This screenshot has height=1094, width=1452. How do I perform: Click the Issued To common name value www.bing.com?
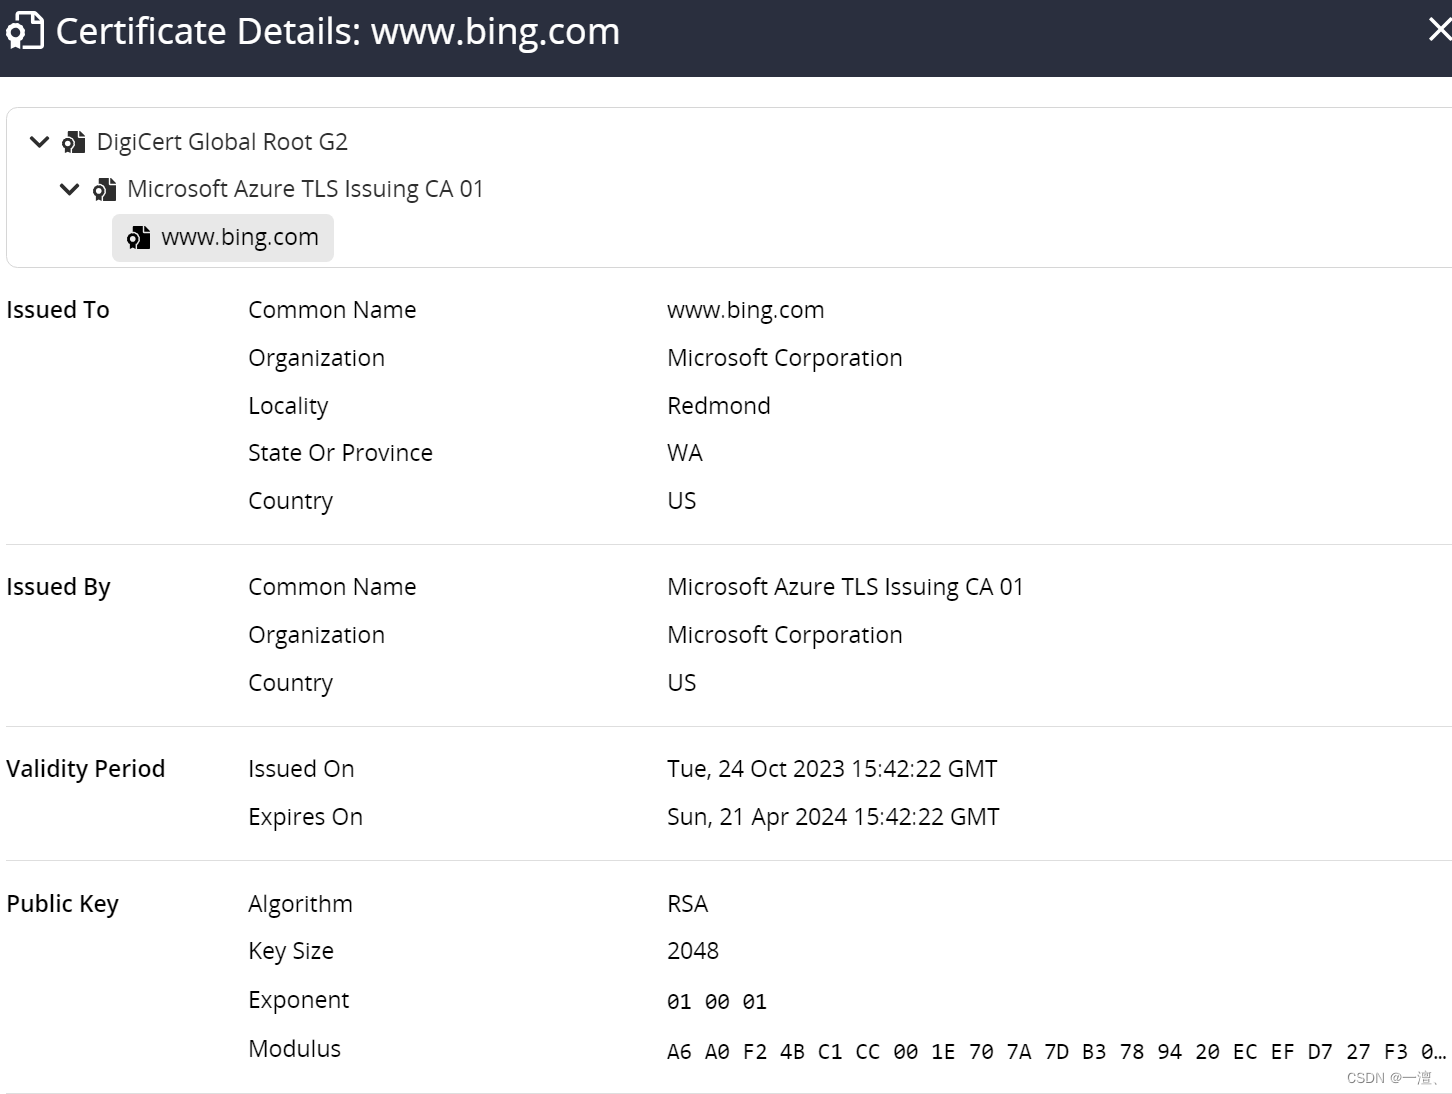pos(746,310)
